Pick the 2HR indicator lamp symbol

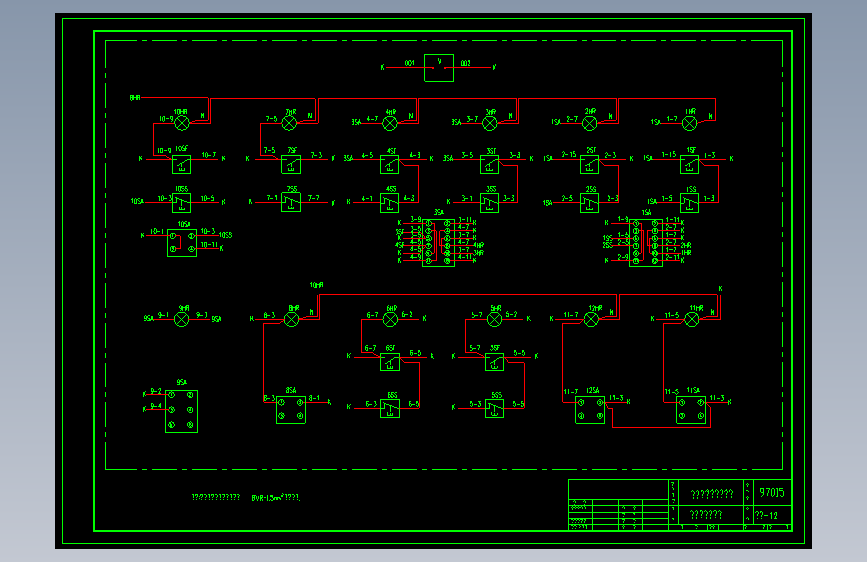coord(590,123)
